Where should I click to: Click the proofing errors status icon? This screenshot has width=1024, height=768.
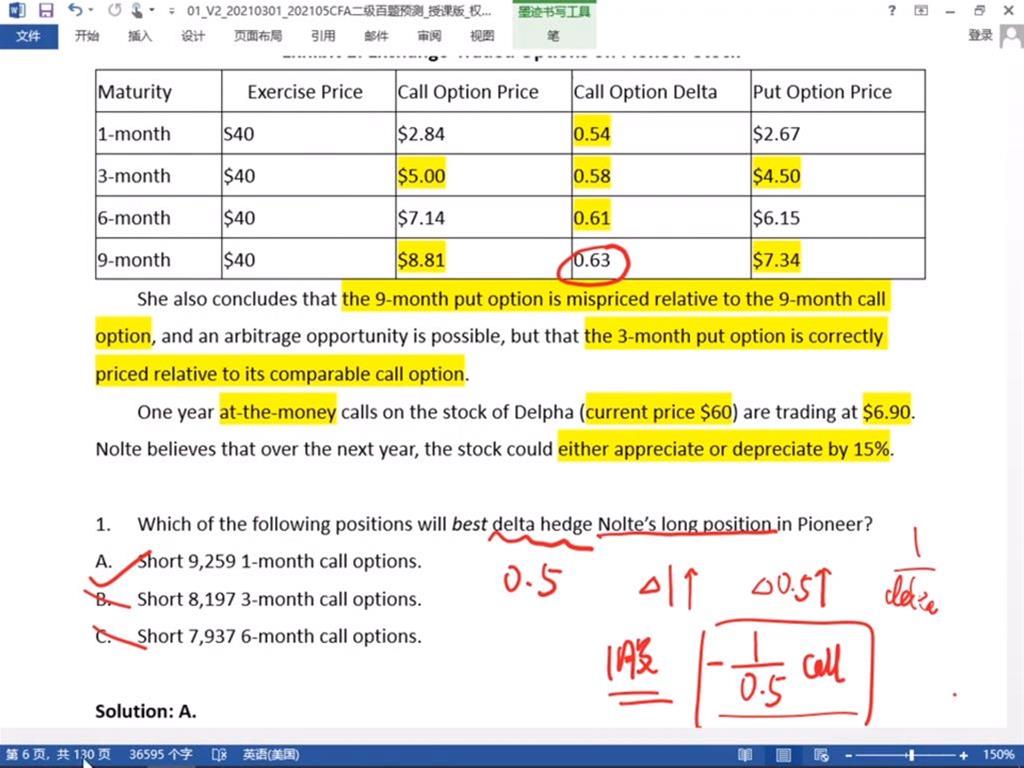tap(219, 755)
